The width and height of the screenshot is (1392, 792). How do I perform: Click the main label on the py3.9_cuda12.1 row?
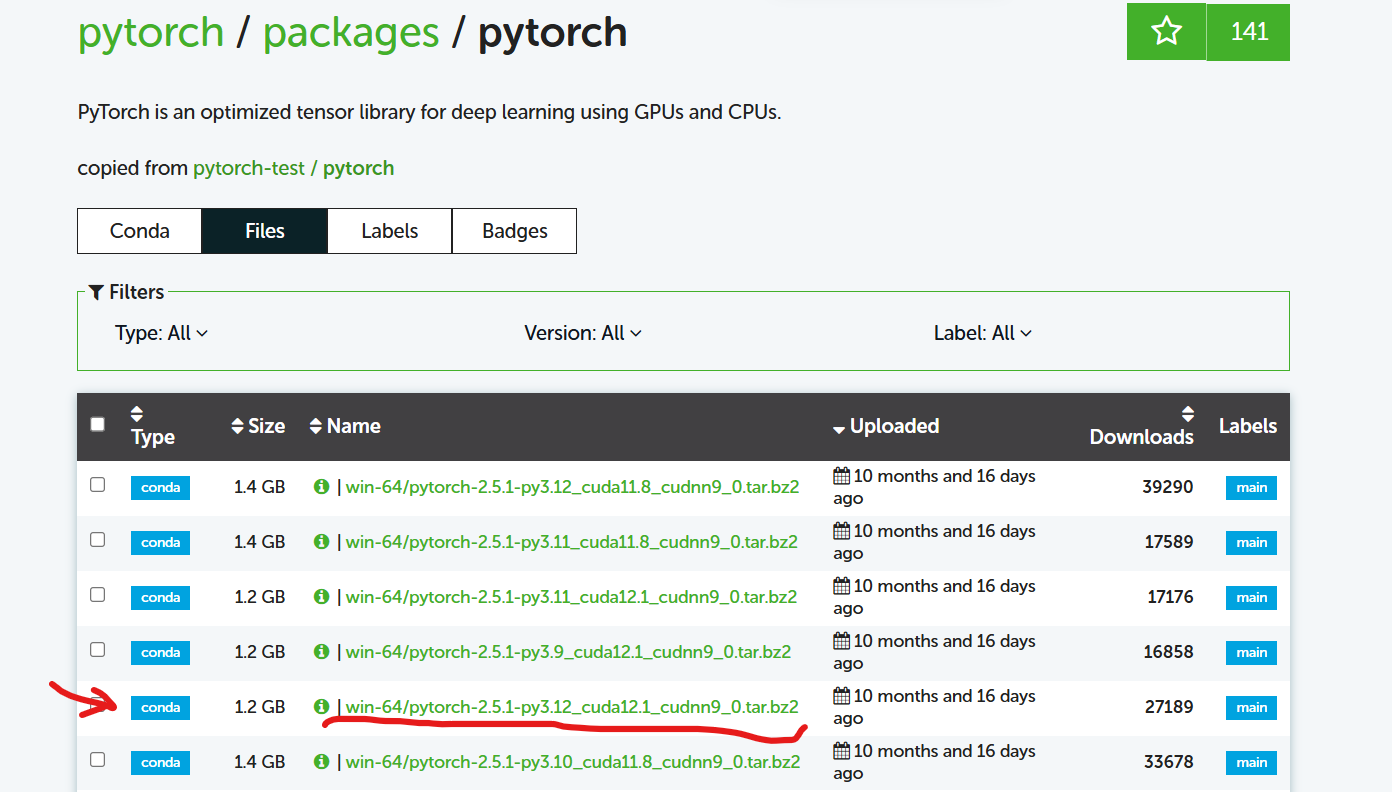pyautogui.click(x=1250, y=652)
